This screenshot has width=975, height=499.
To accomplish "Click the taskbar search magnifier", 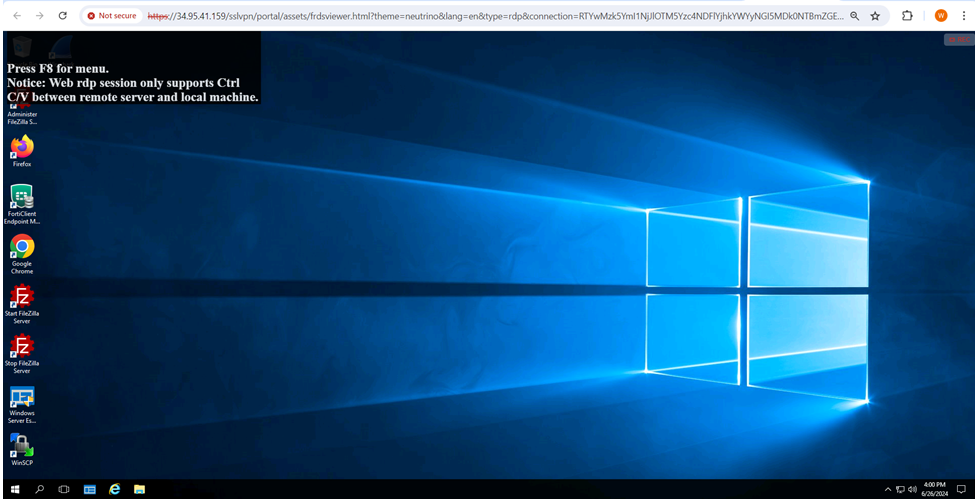I will pyautogui.click(x=40, y=489).
